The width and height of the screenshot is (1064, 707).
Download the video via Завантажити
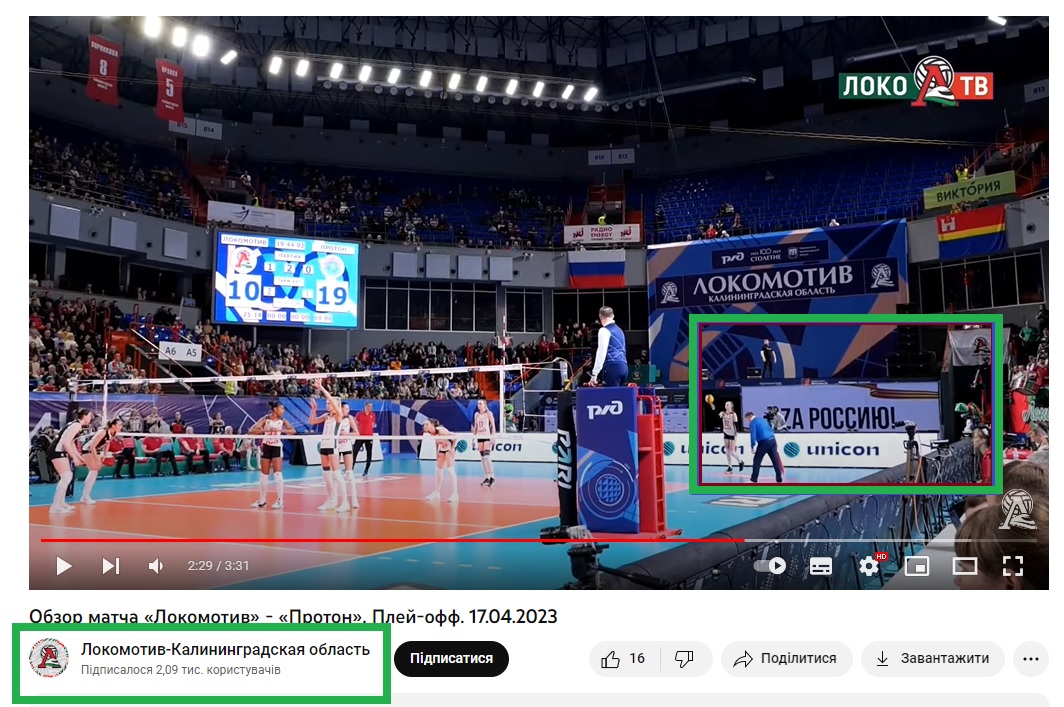click(x=932, y=659)
